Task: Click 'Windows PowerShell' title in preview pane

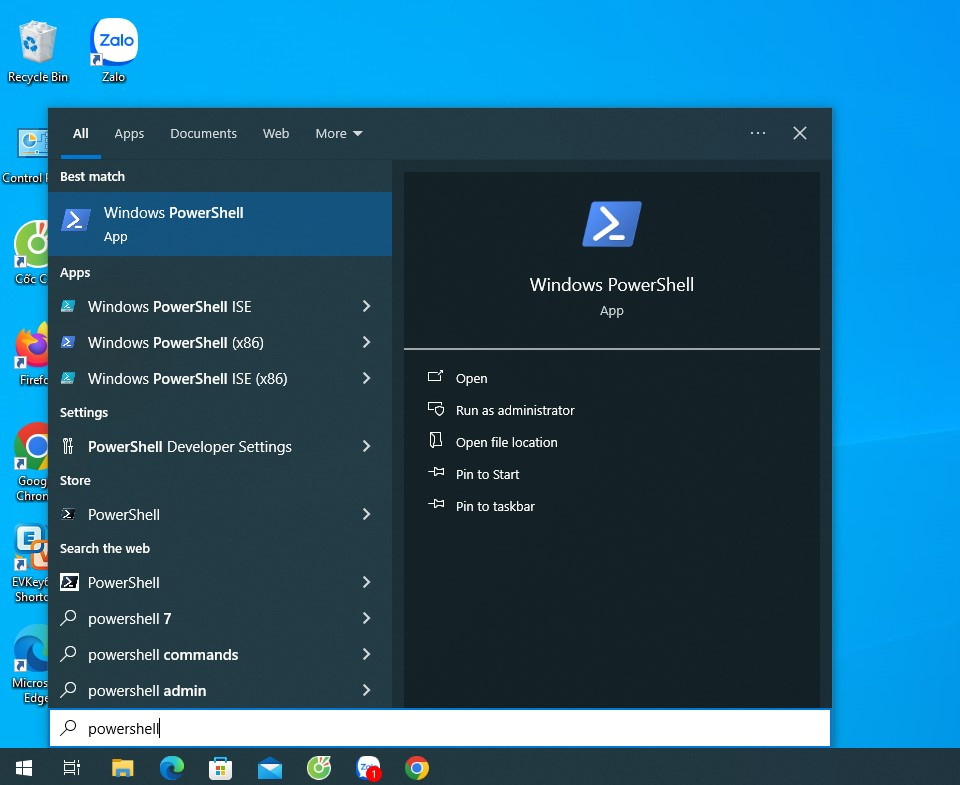Action: coord(612,285)
